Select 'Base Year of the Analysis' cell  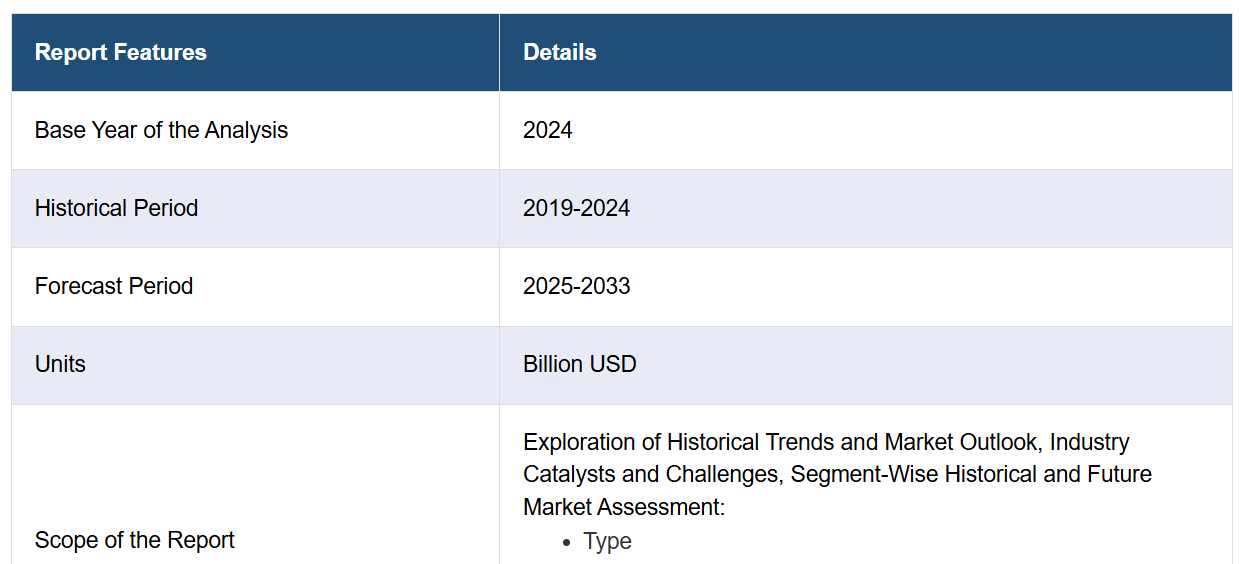pos(255,130)
